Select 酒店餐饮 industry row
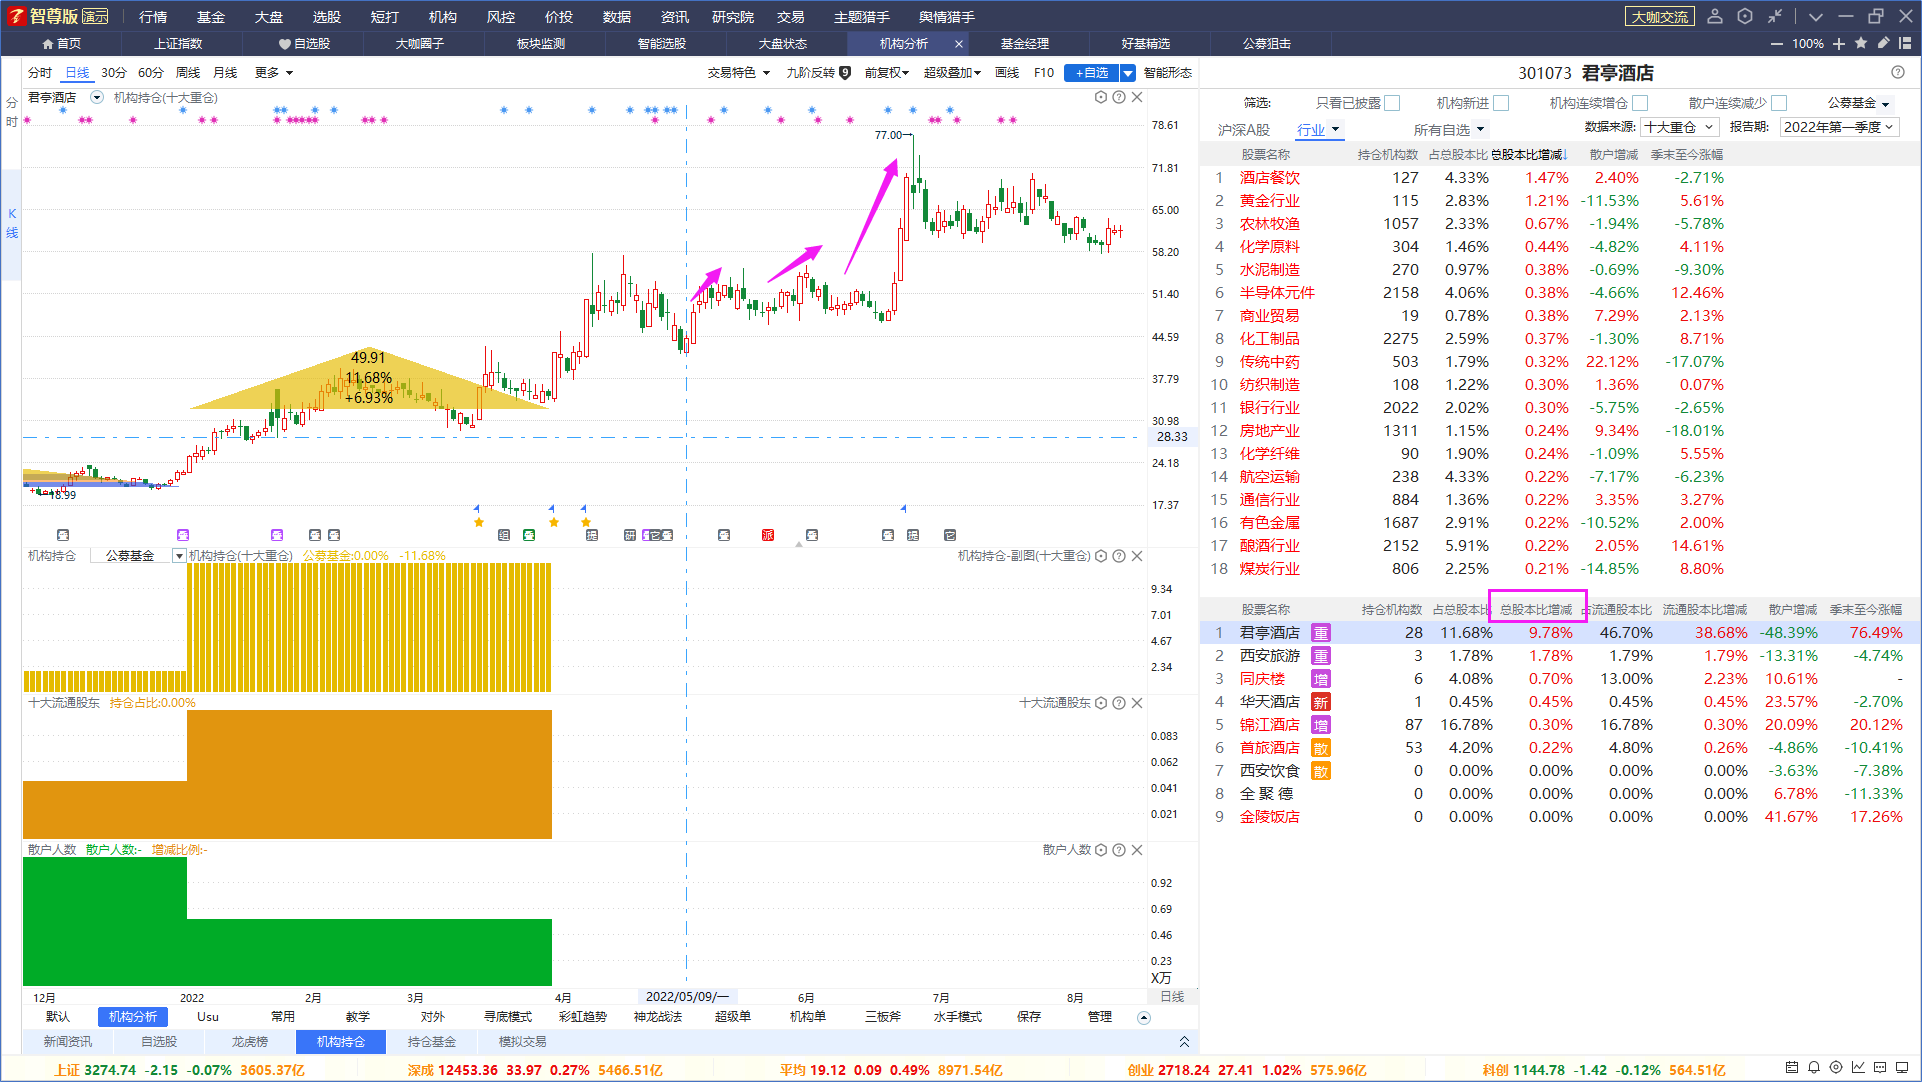1922x1082 pixels. point(1558,178)
